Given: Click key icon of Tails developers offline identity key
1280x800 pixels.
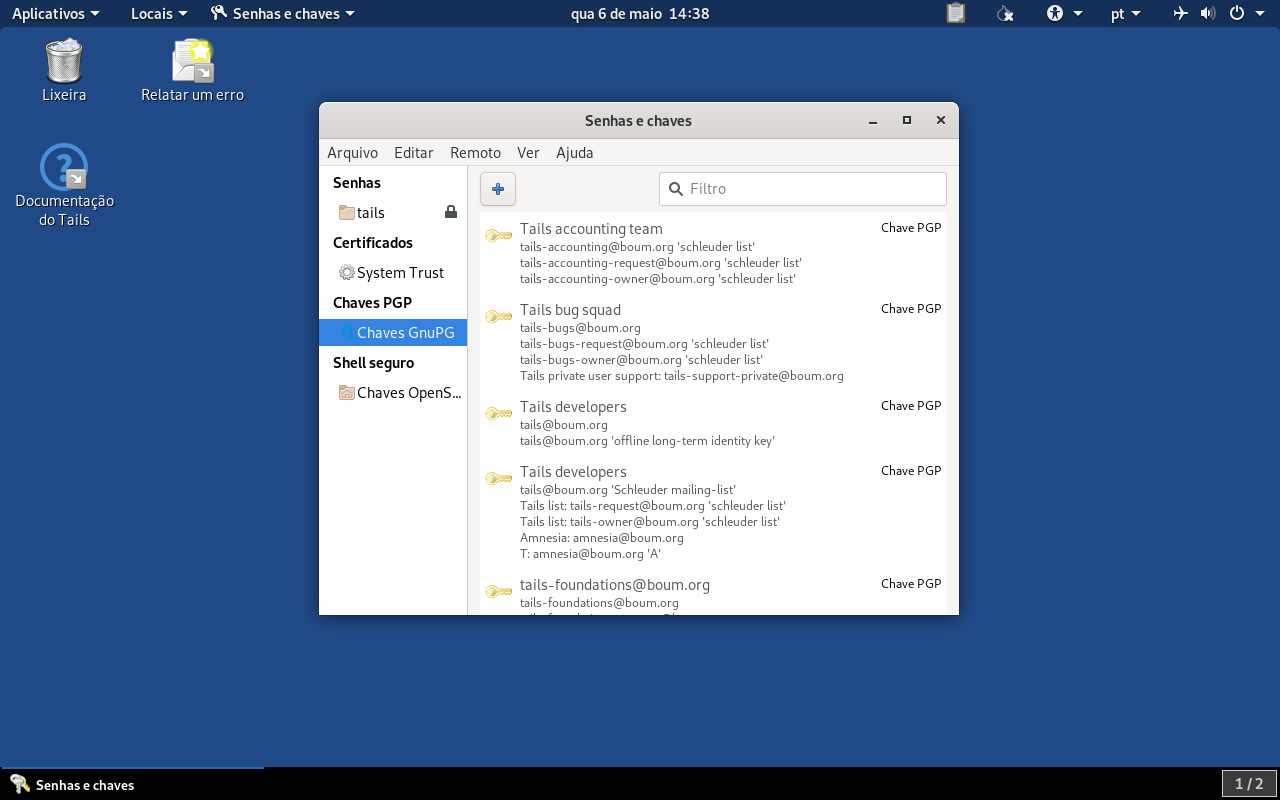Looking at the screenshot, I should tap(498, 414).
